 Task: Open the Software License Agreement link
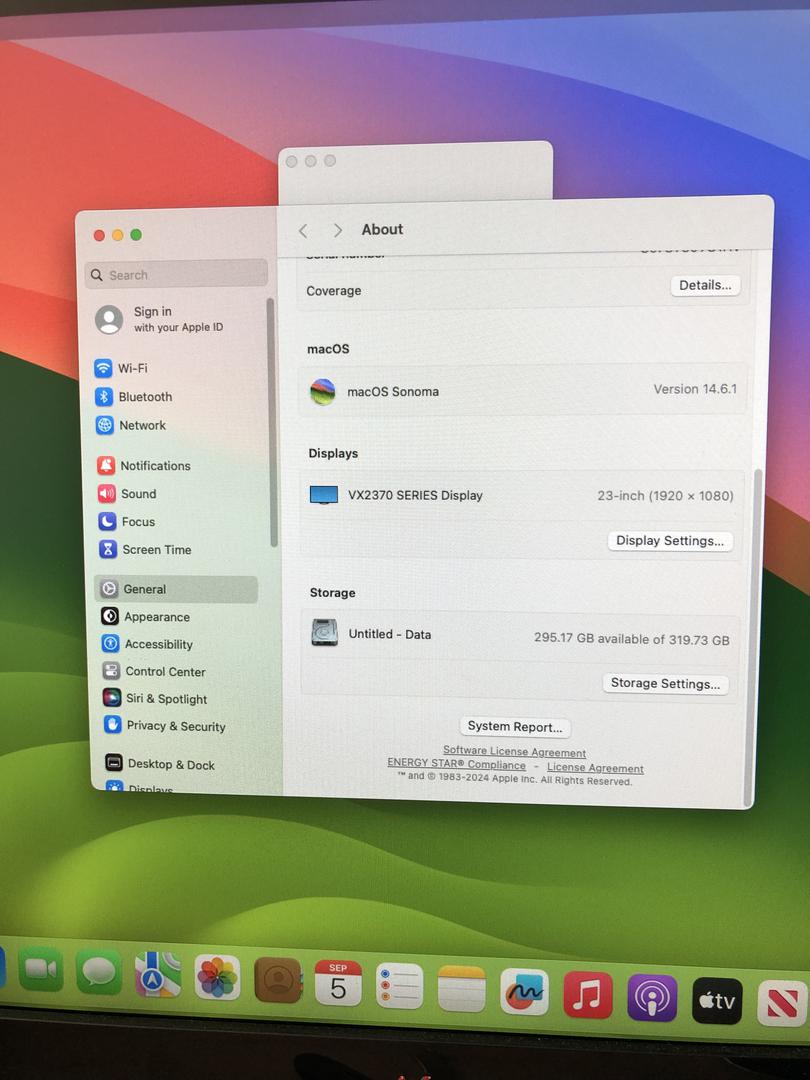click(x=514, y=752)
